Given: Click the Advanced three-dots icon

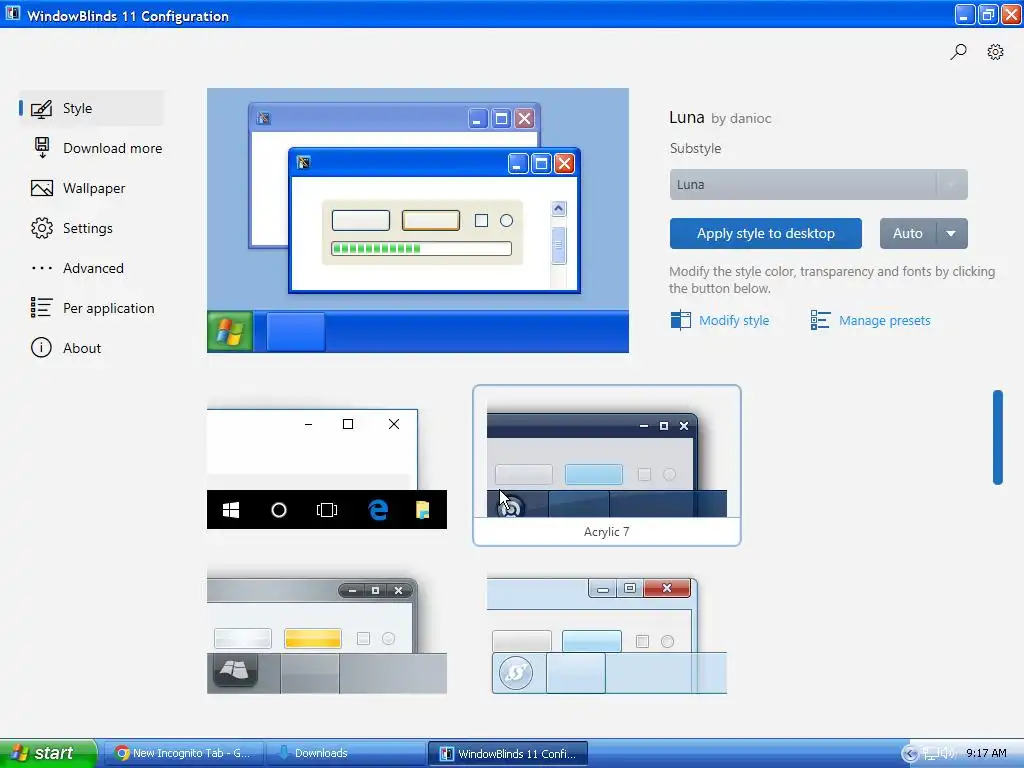Looking at the screenshot, I should (x=42, y=268).
